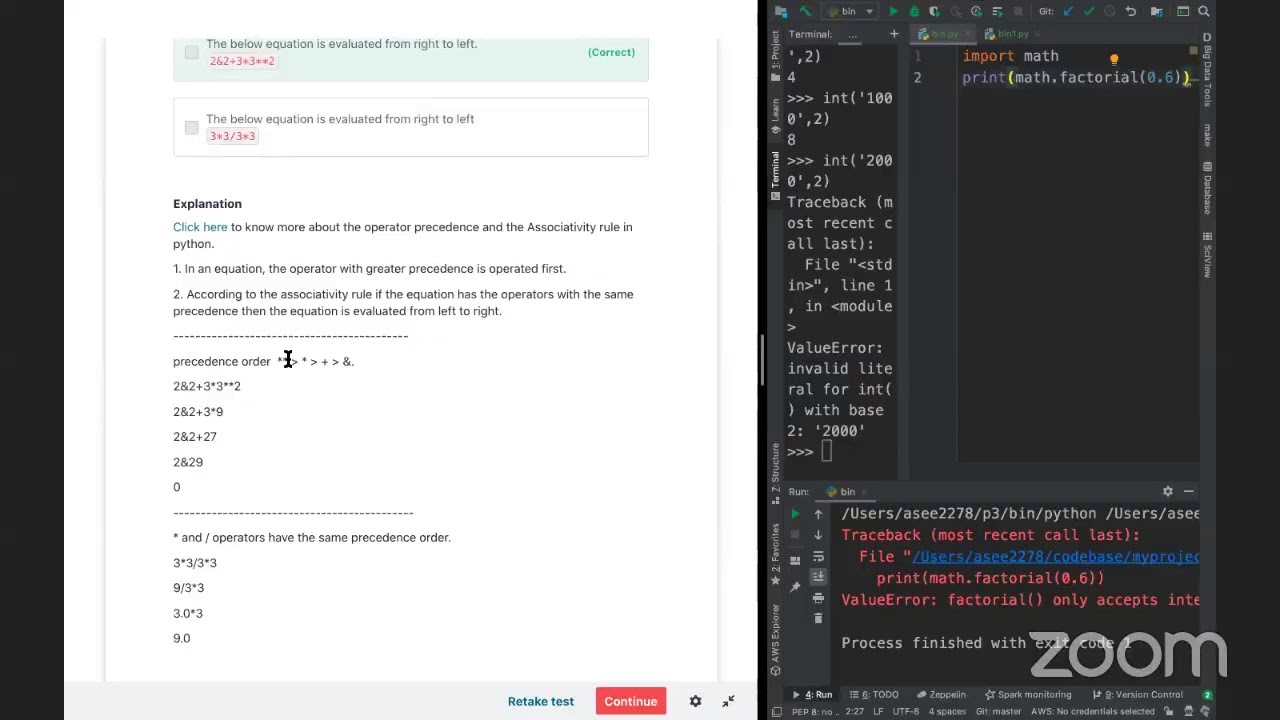Click Git Update Project arrow icon
The width and height of the screenshot is (1280, 720).
click(1068, 11)
